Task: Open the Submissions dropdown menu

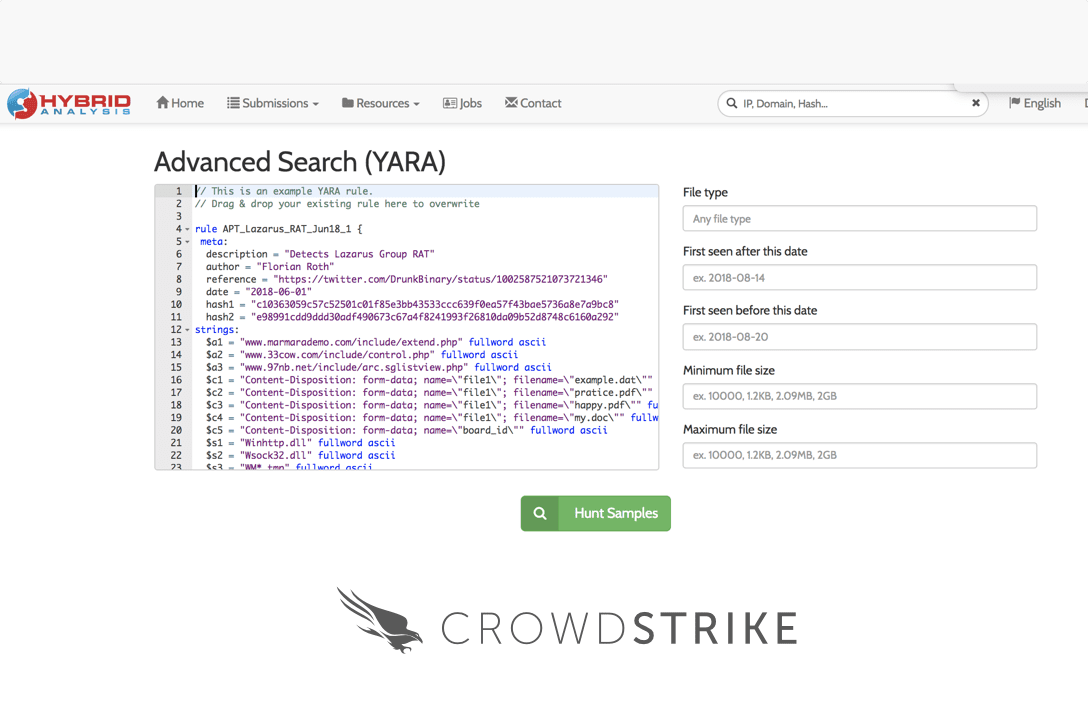Action: [273, 103]
